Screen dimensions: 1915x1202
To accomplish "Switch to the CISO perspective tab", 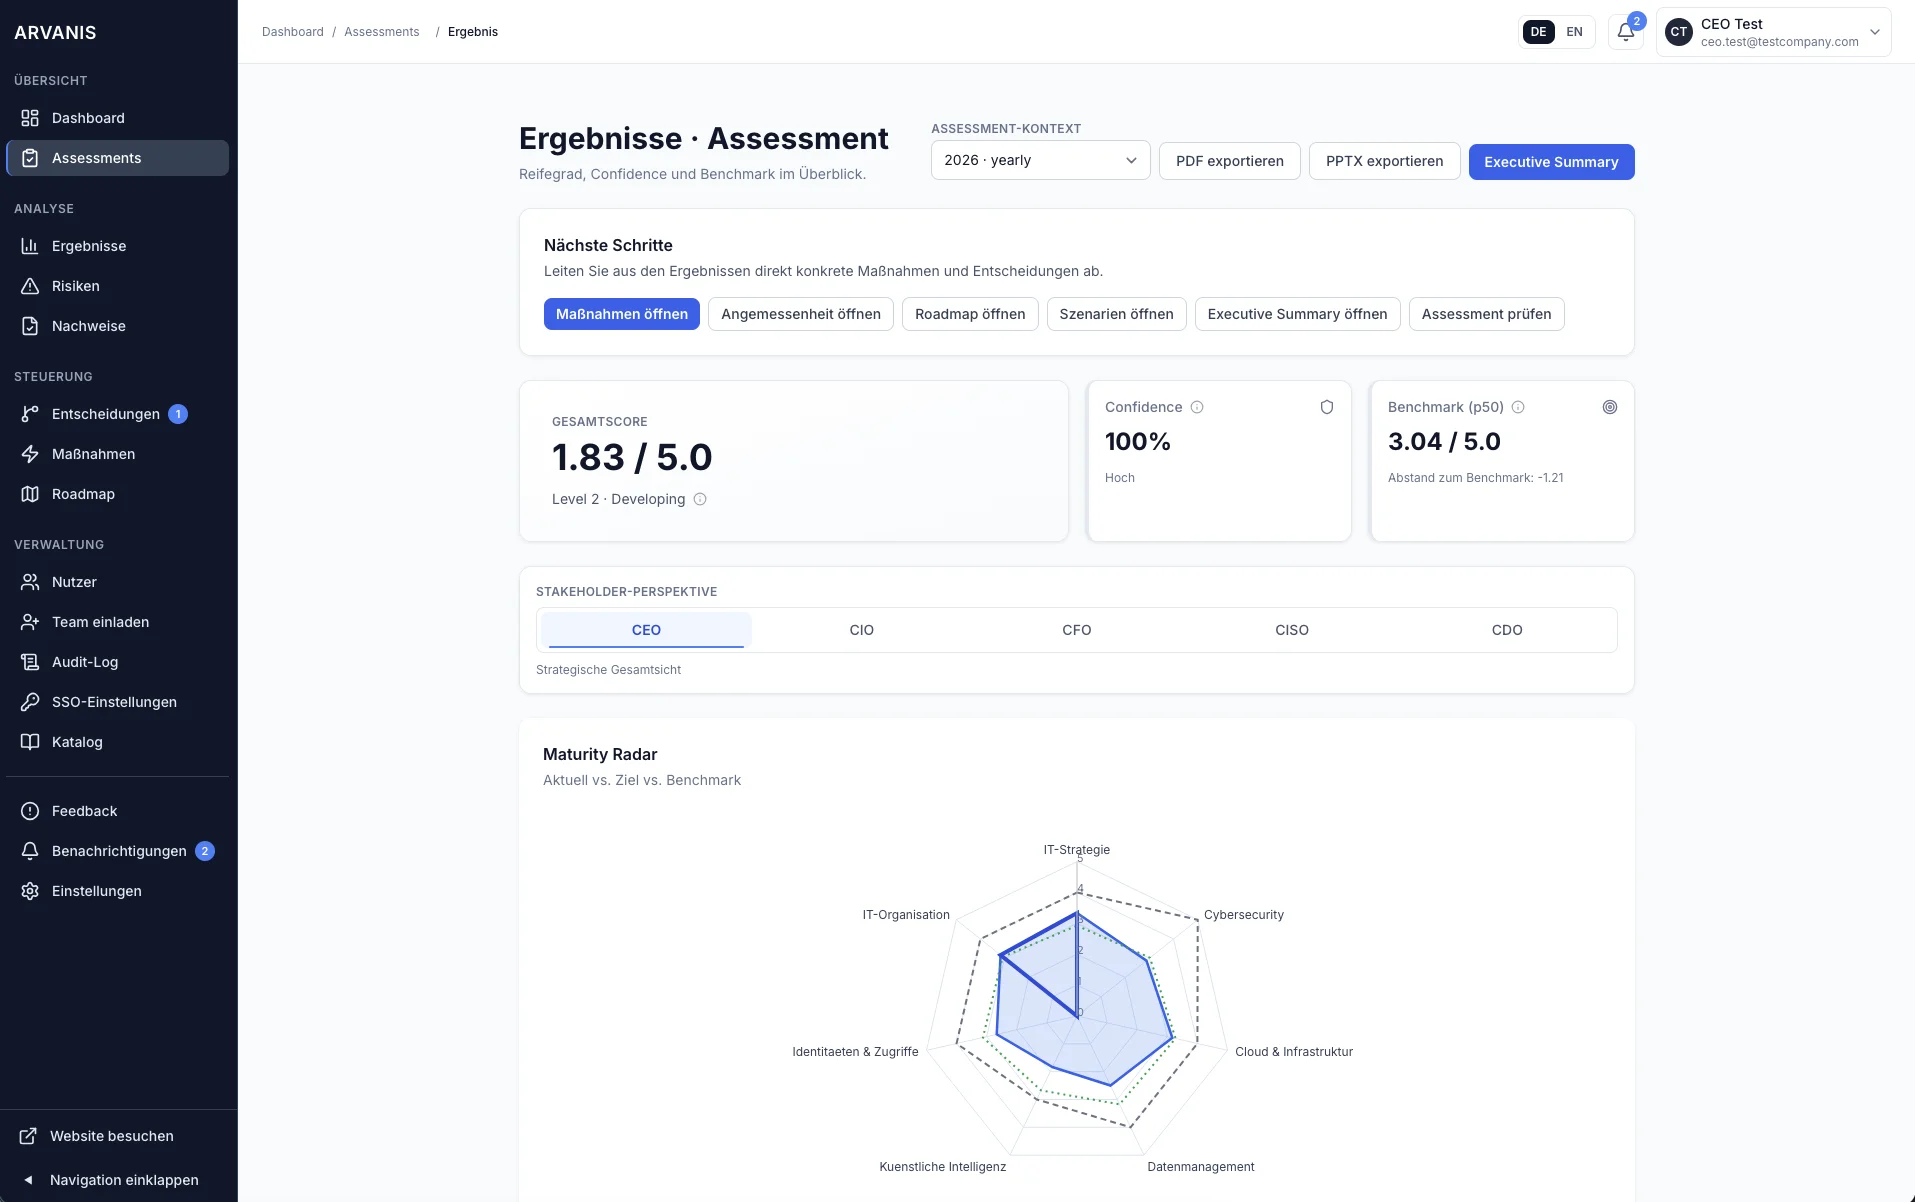I will 1291,630.
